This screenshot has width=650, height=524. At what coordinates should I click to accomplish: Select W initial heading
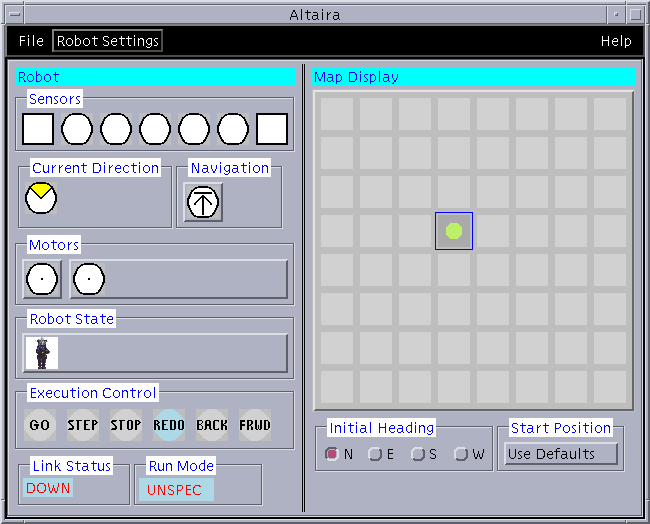tap(469, 454)
